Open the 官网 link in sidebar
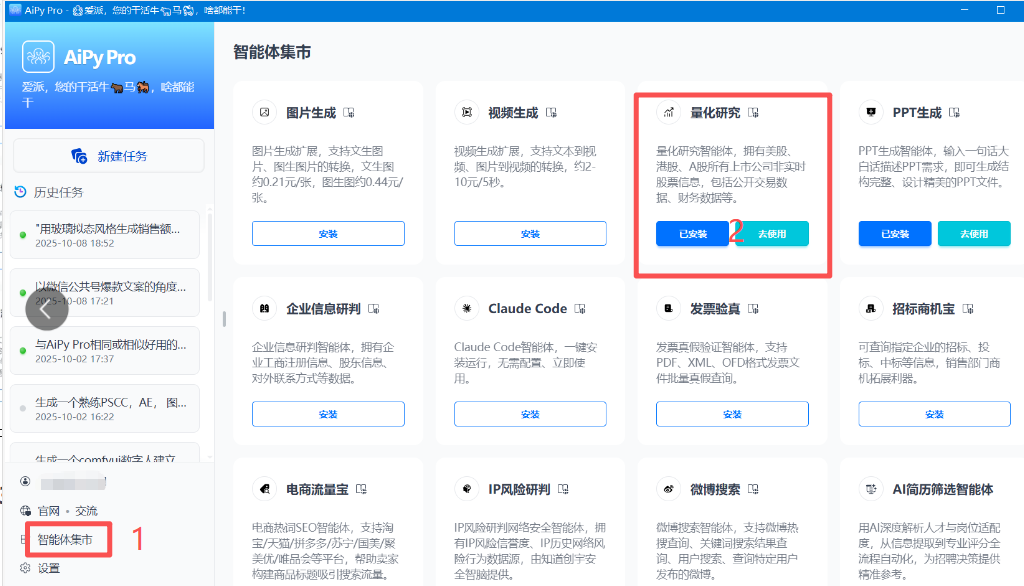Screen dimensions: 1024x586 pyautogui.click(x=49, y=511)
